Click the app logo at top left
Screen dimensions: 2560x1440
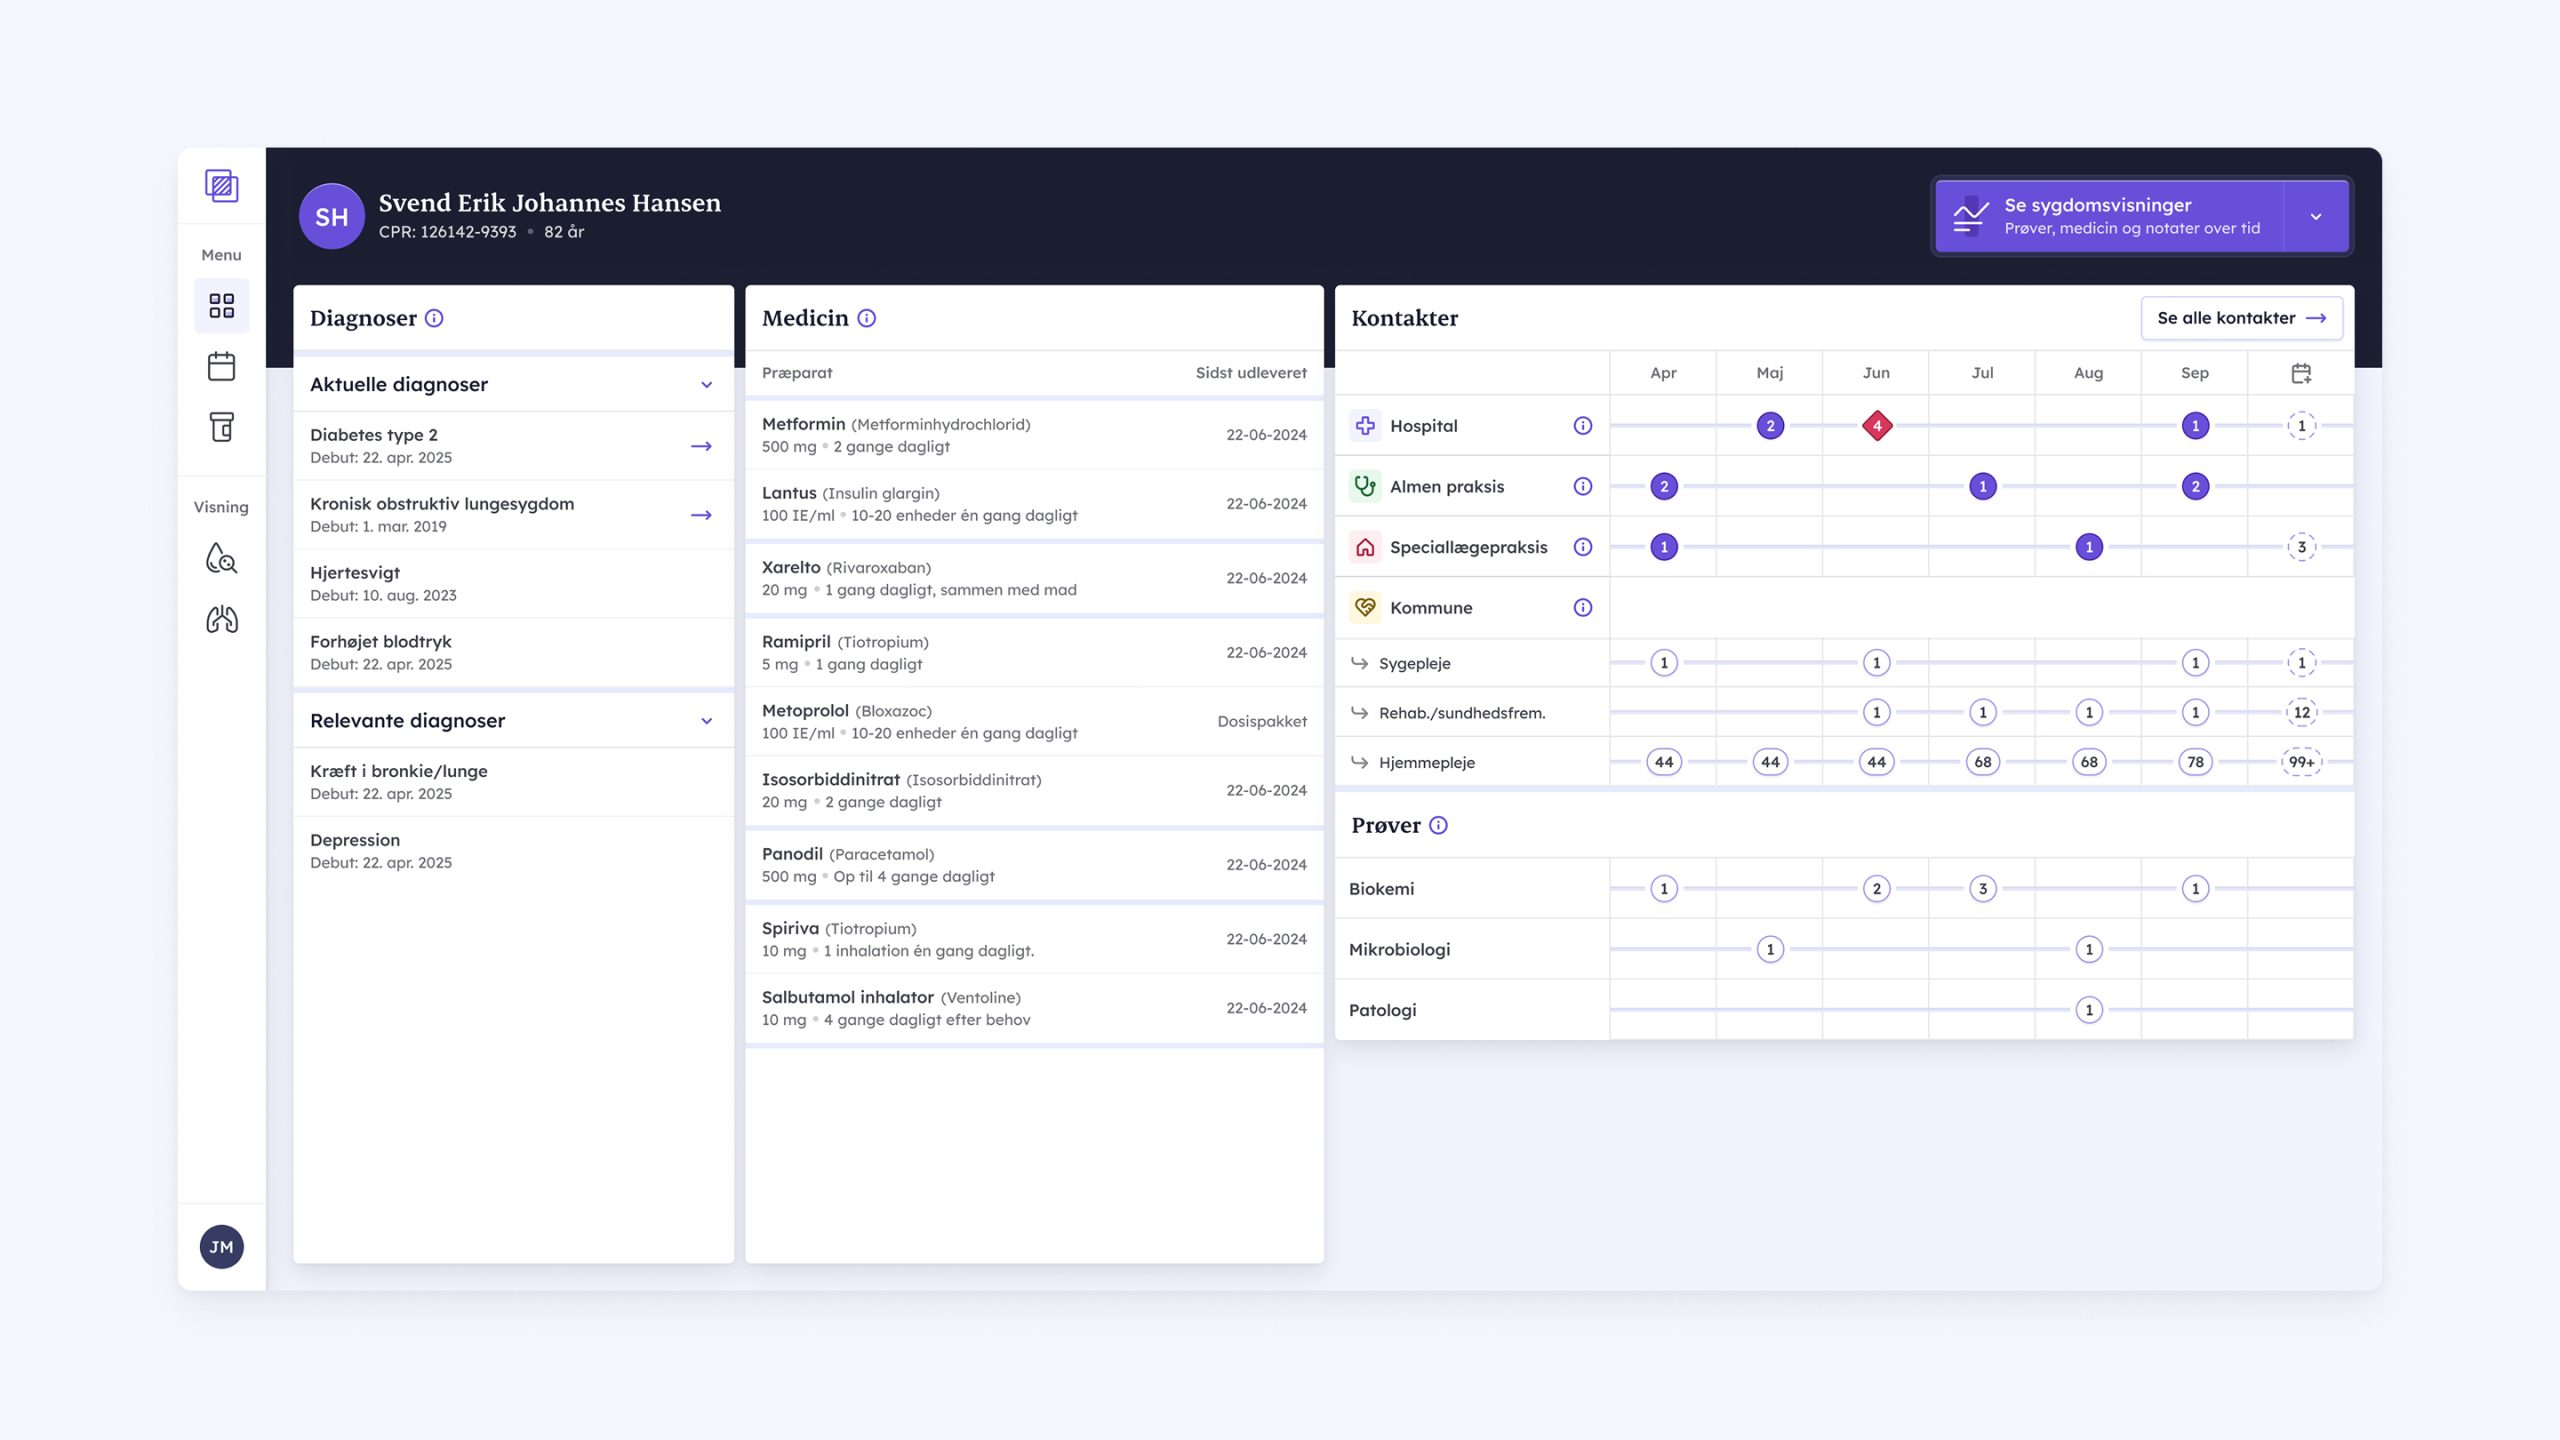point(221,186)
